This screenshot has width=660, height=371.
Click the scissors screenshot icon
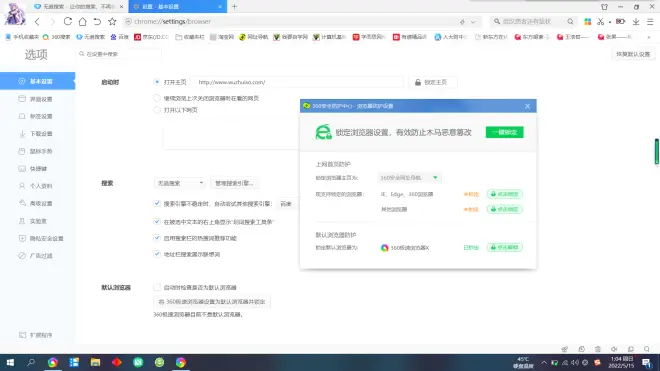coord(601,21)
